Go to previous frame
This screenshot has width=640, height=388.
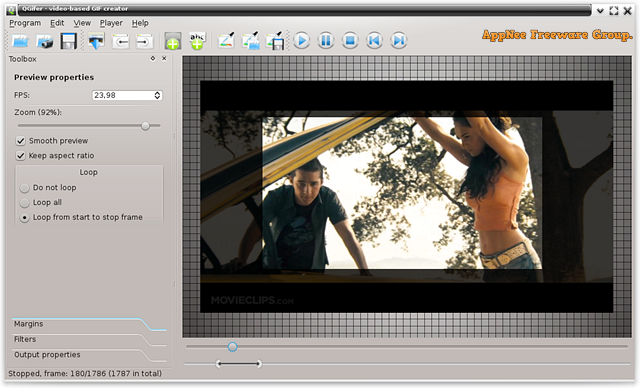point(374,40)
